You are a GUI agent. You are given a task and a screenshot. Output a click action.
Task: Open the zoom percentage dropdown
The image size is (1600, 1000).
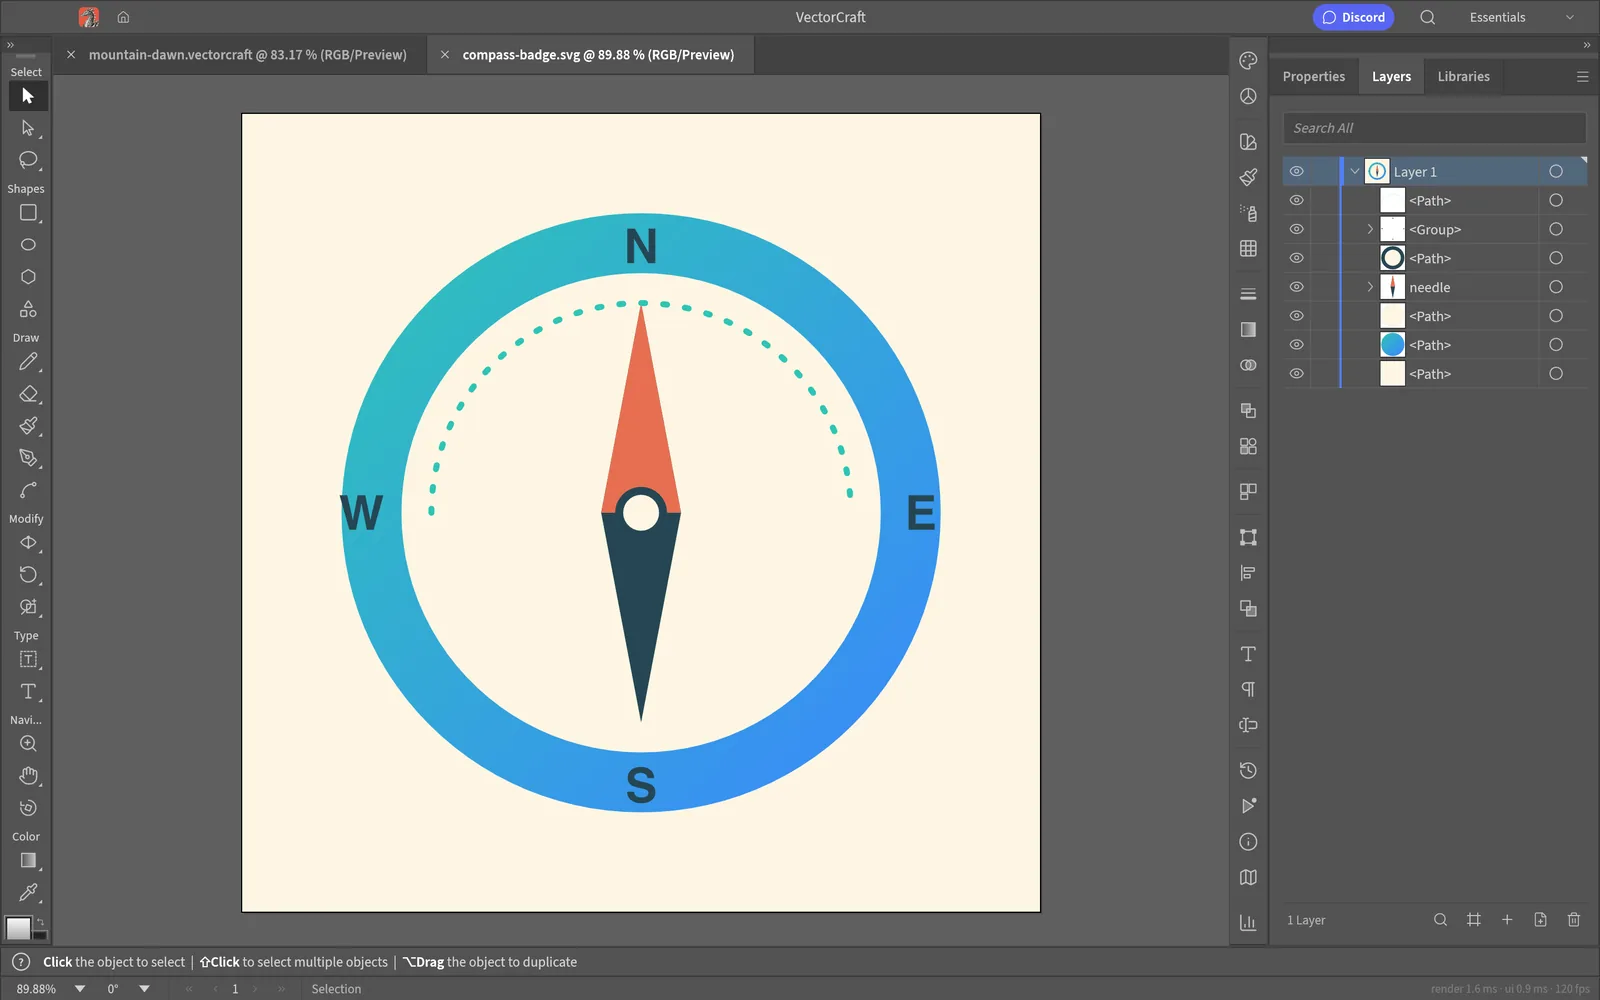[x=80, y=989]
